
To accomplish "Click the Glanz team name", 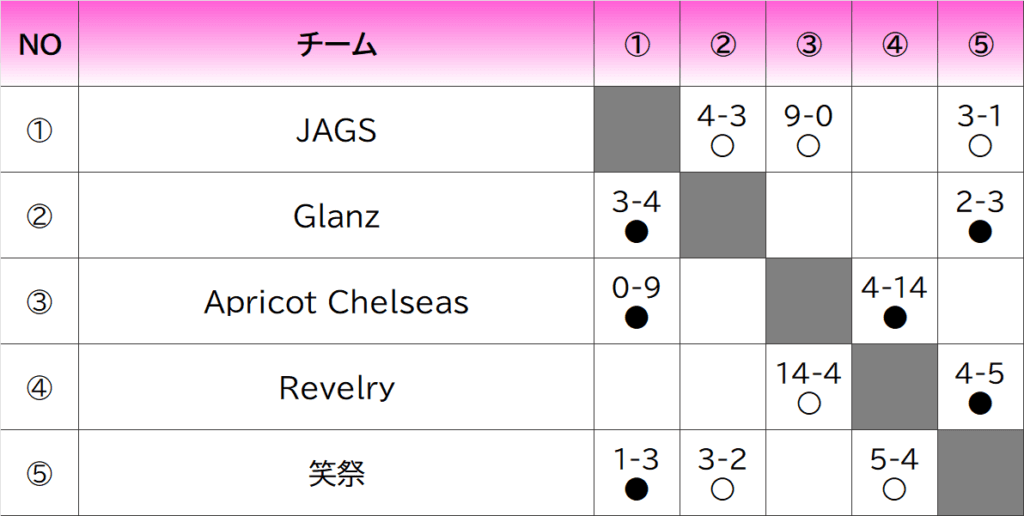I will (336, 216).
